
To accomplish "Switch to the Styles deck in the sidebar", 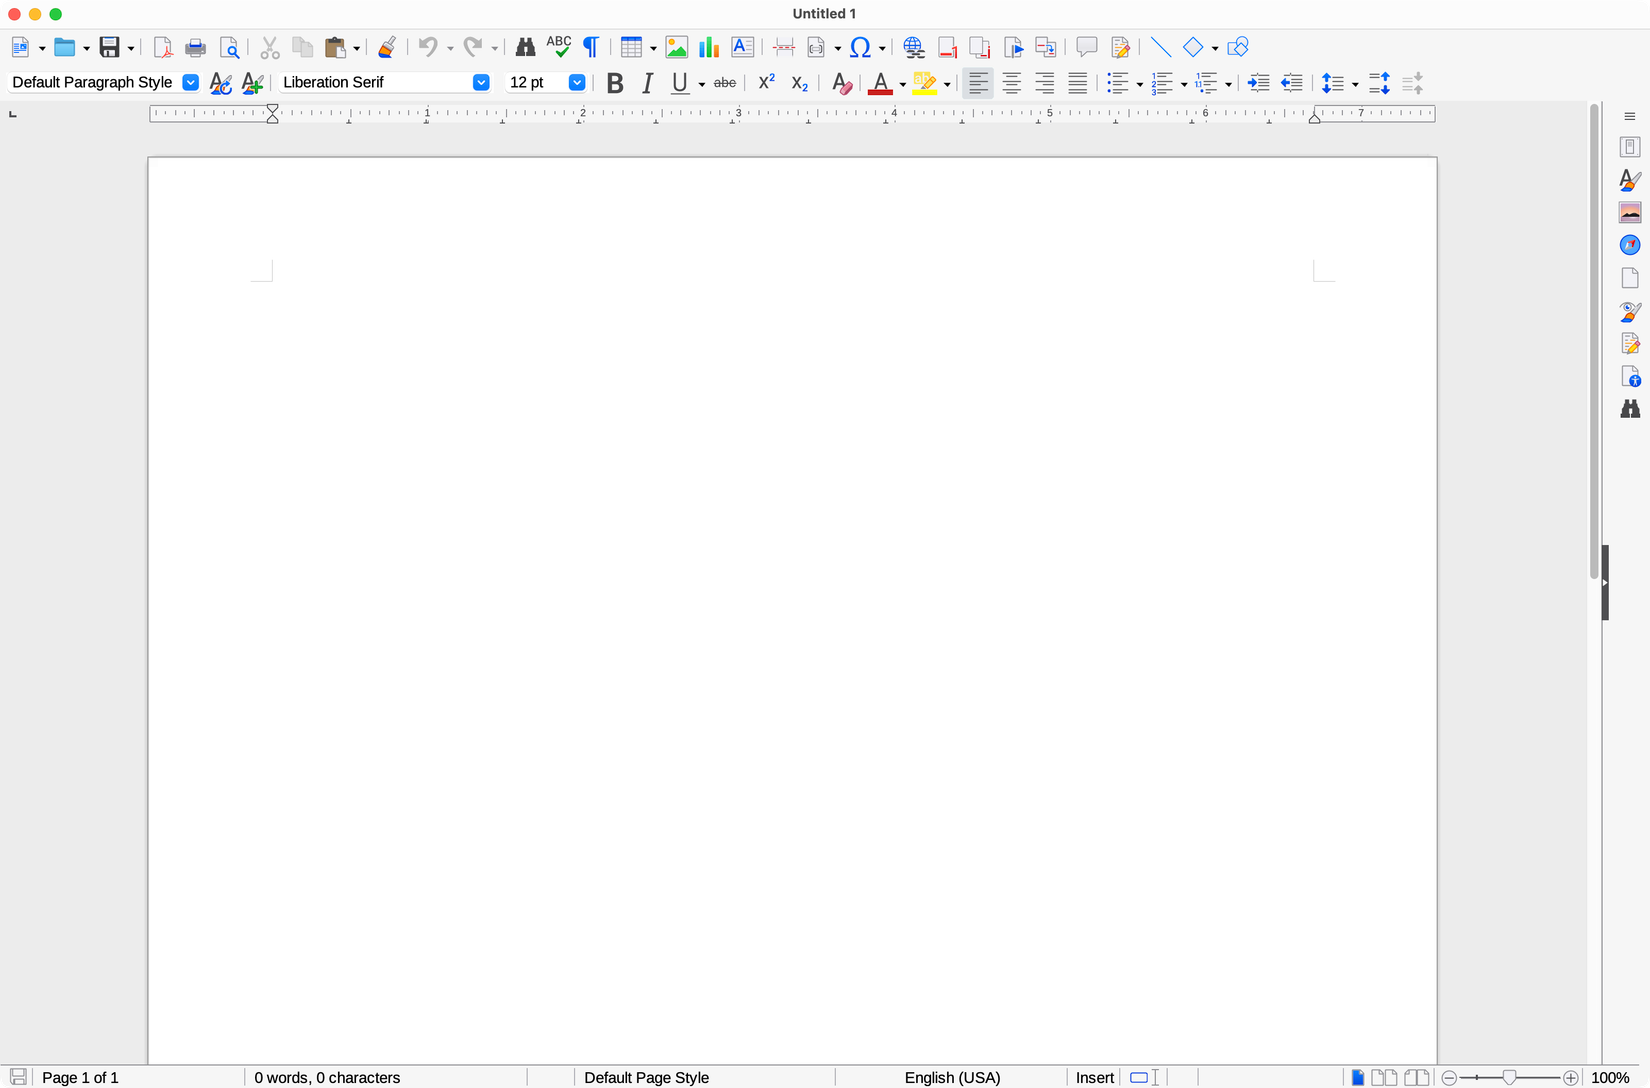I will click(1629, 180).
